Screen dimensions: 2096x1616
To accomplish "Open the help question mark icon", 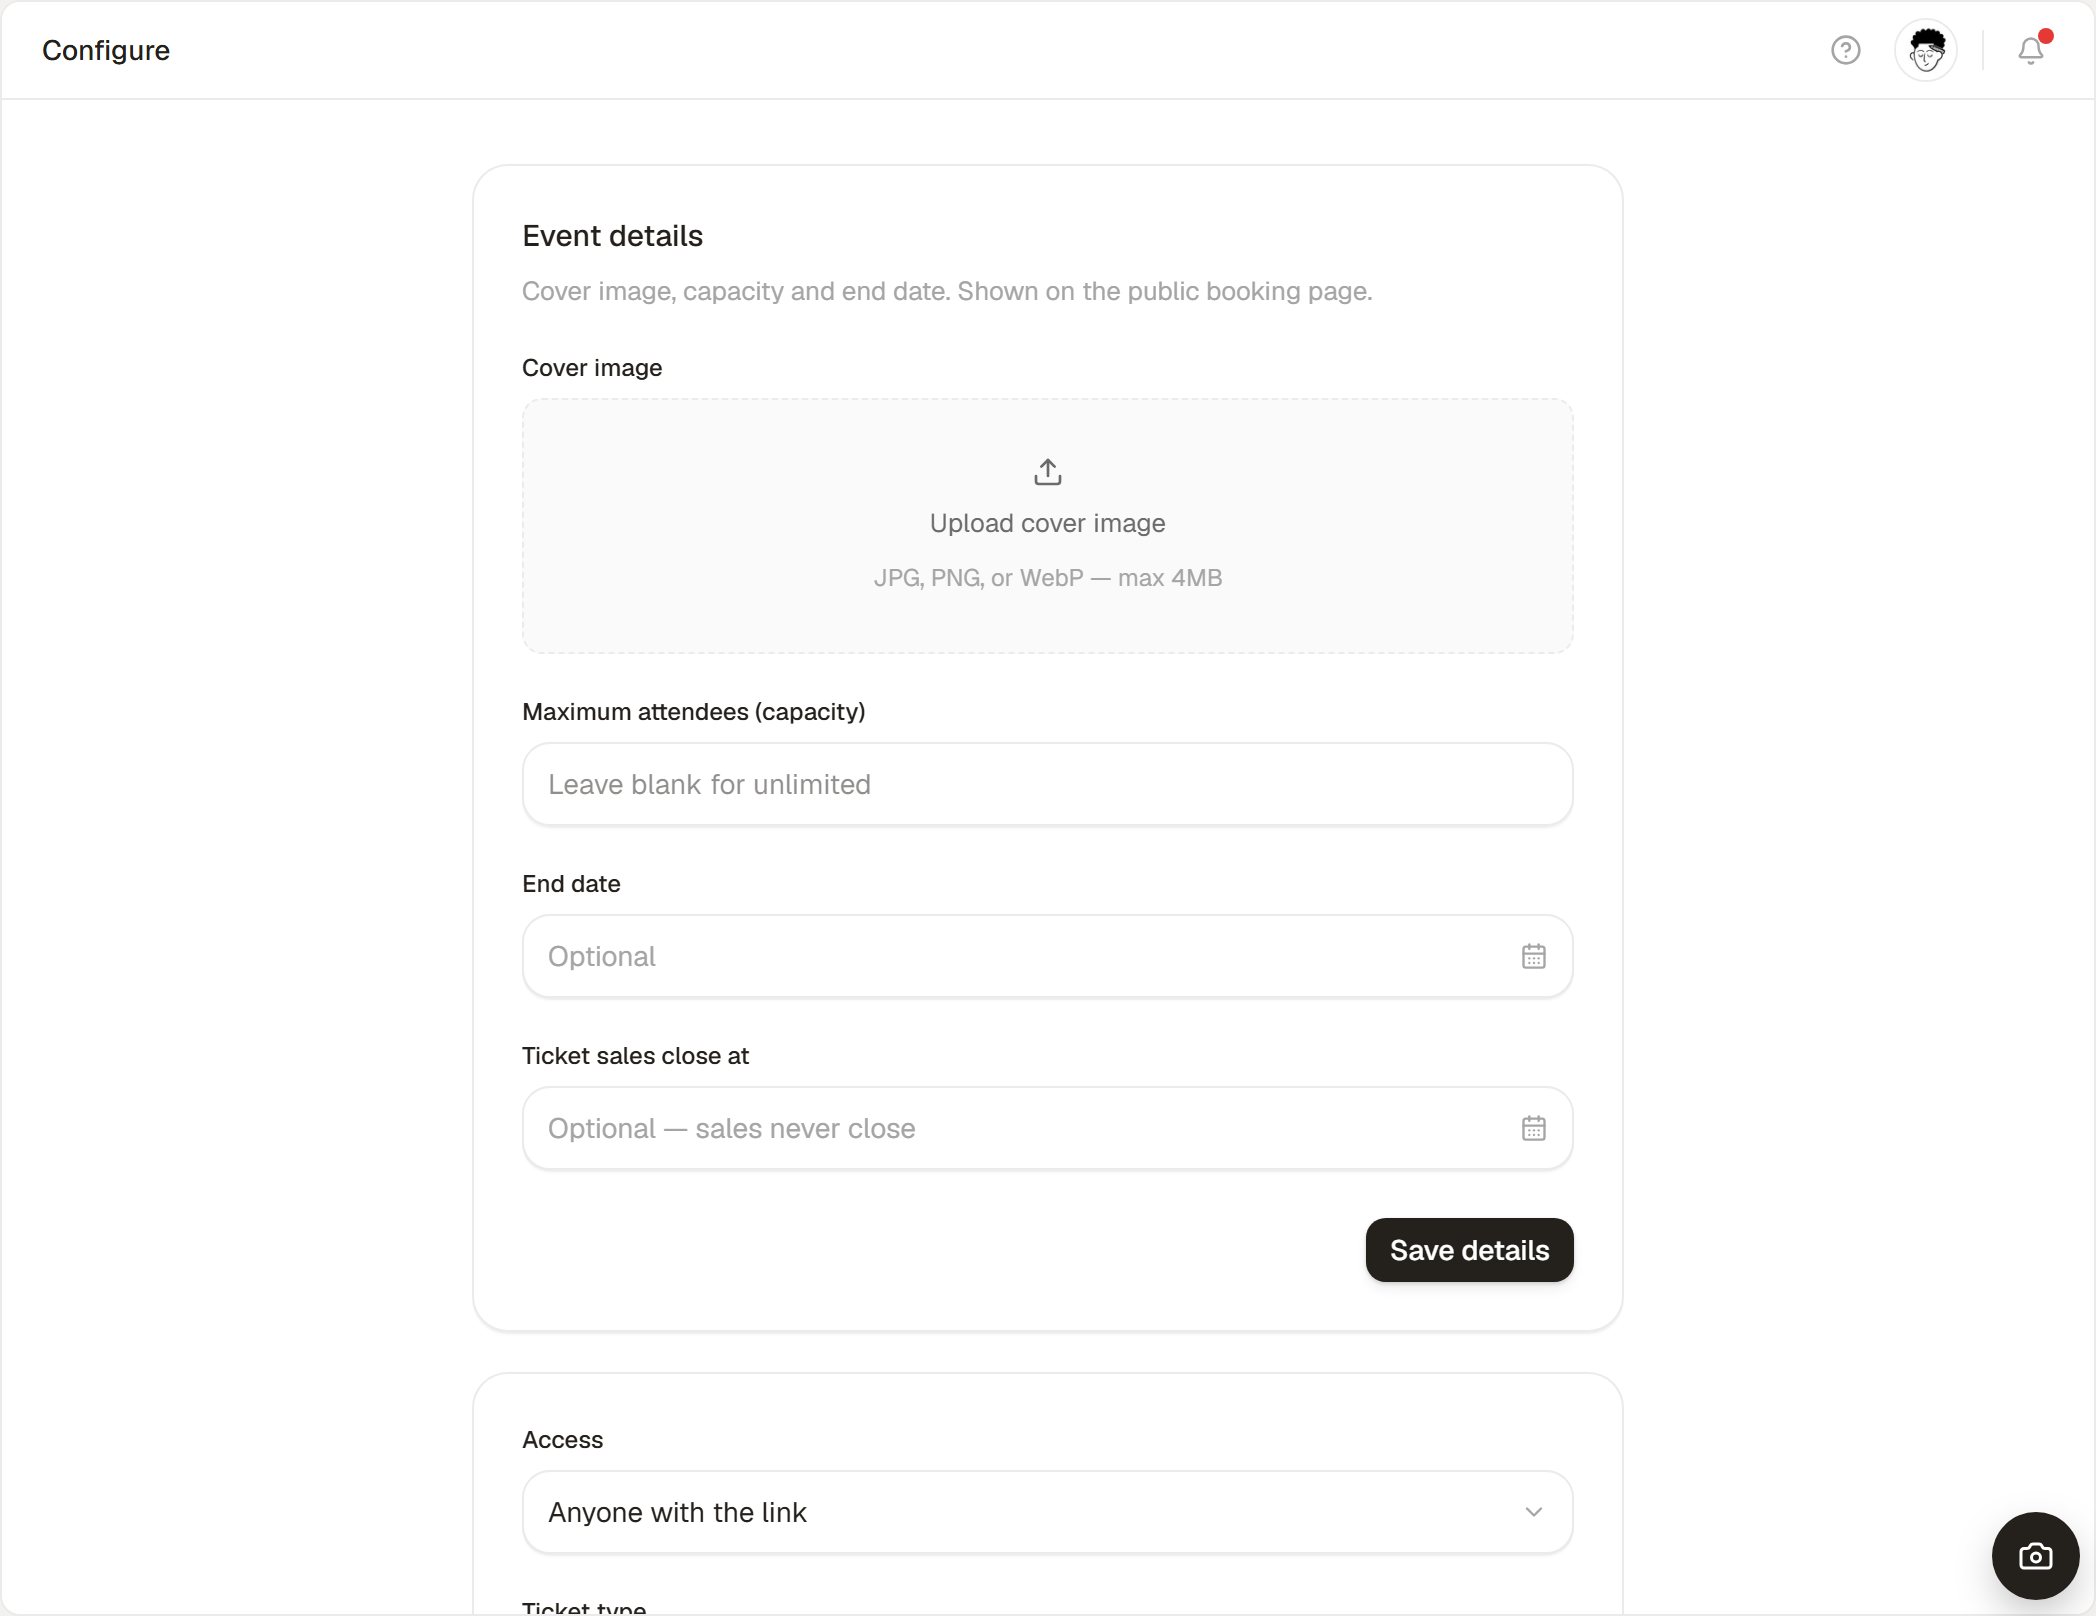I will (1845, 50).
